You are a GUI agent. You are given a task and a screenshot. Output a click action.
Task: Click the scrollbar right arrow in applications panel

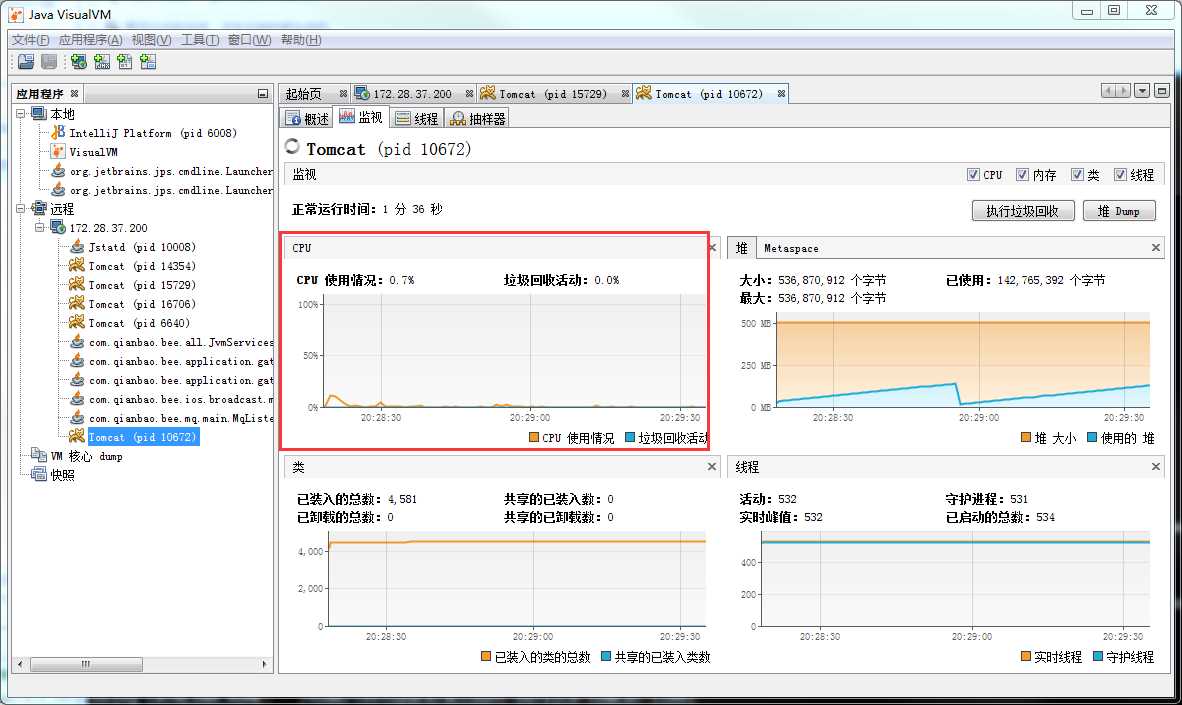point(264,664)
